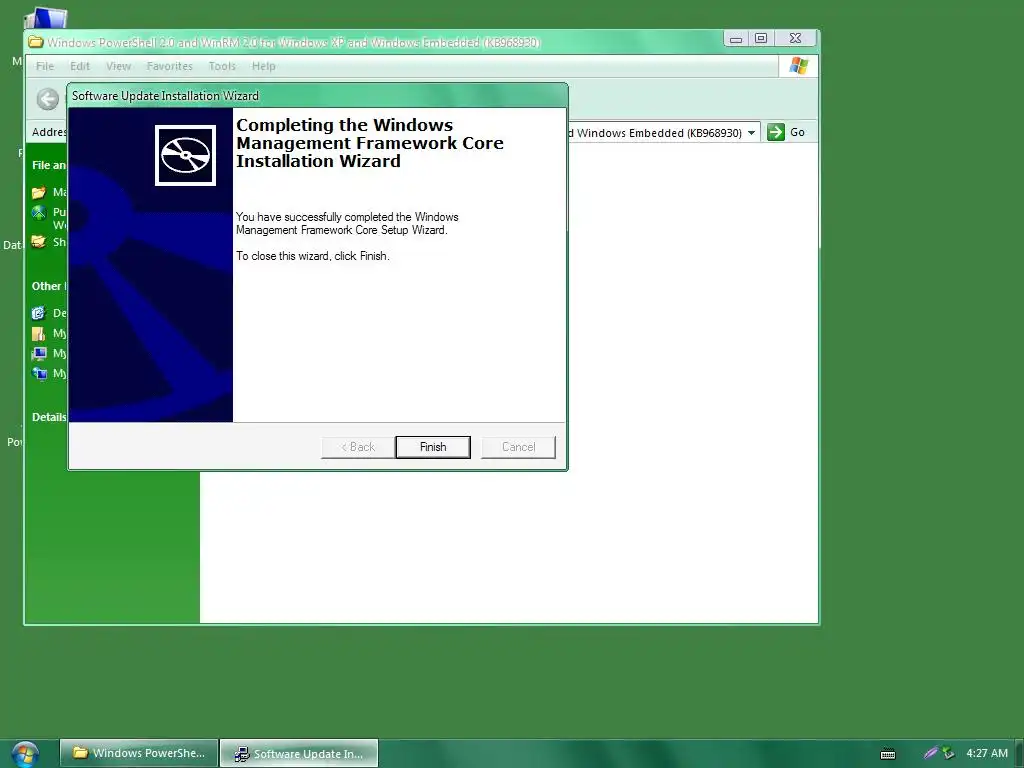
Task: Expand the Explorer address bar dropdown arrow
Action: point(751,133)
